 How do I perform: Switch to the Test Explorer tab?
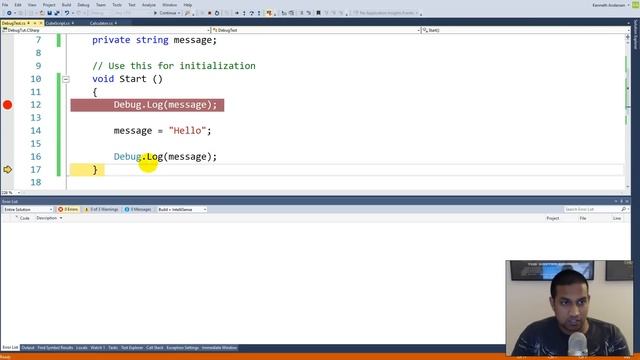132,348
